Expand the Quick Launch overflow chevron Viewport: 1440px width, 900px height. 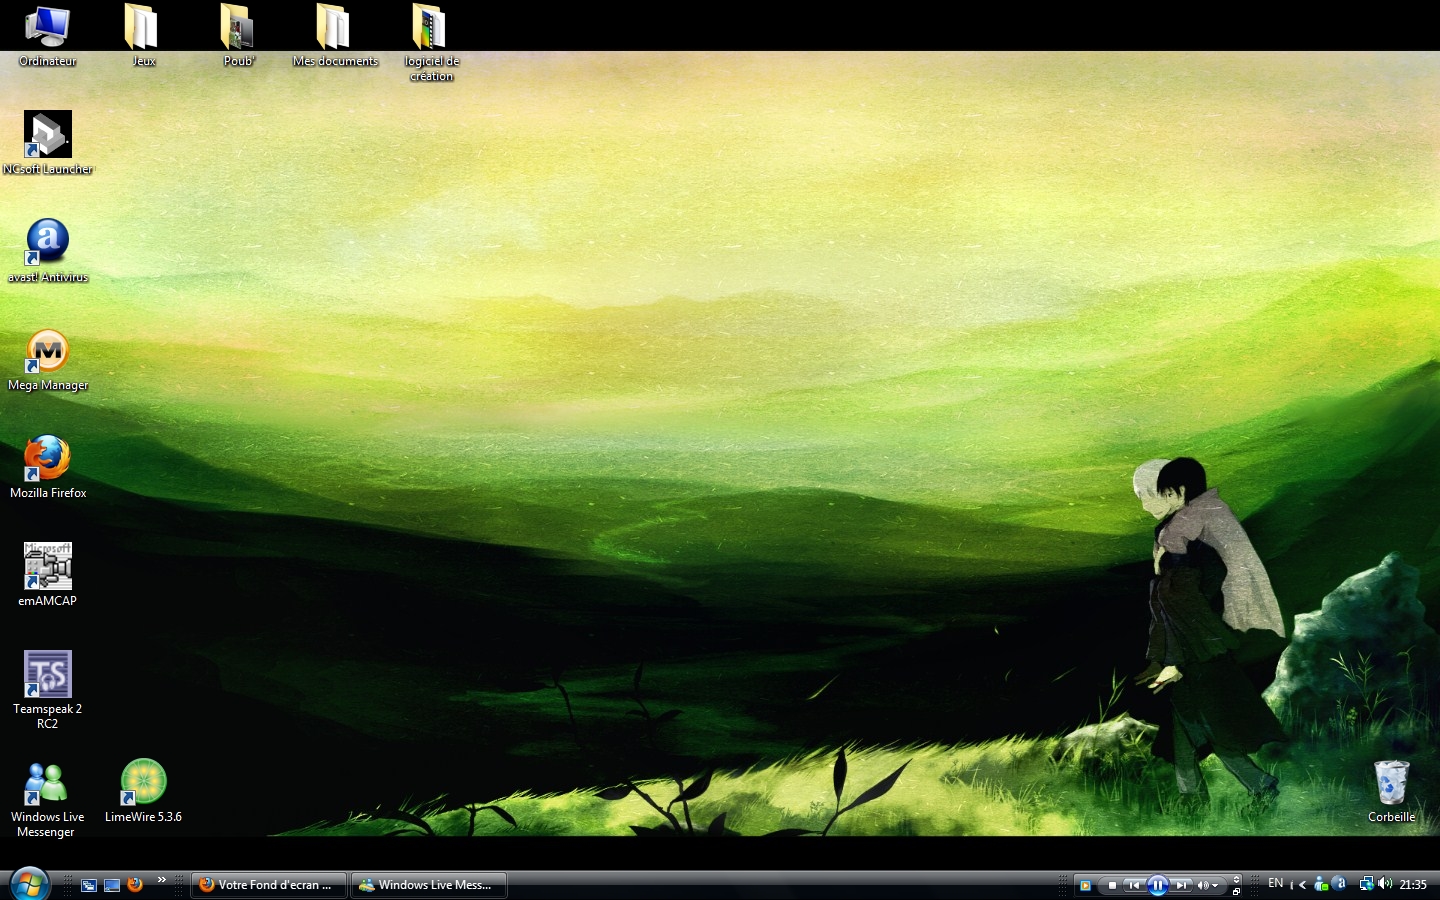pyautogui.click(x=161, y=880)
